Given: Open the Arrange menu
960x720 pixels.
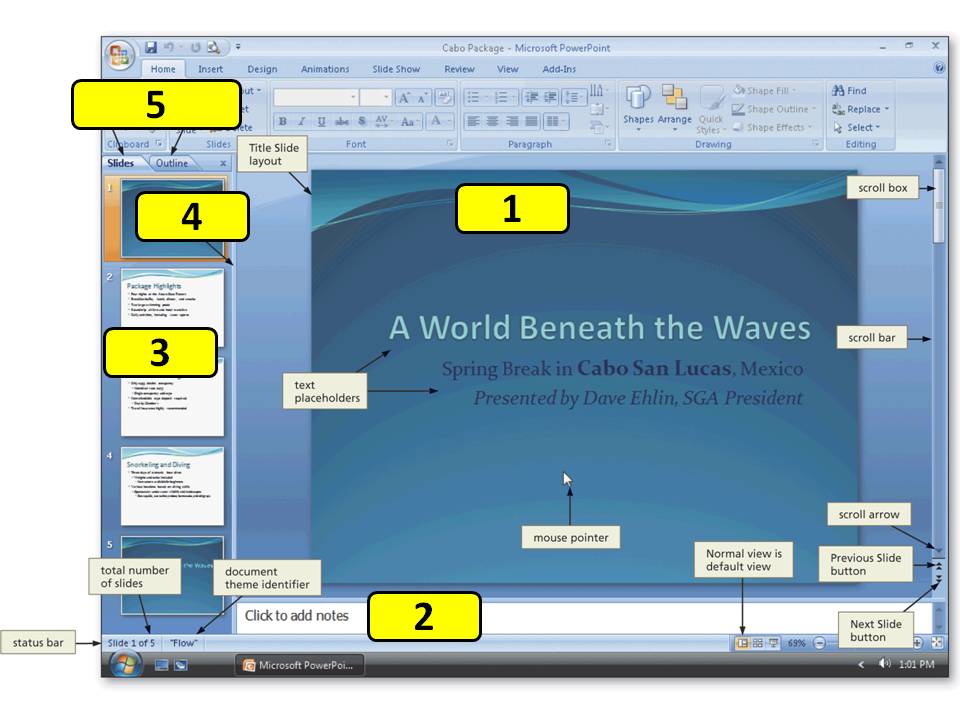Looking at the screenshot, I should 674,108.
